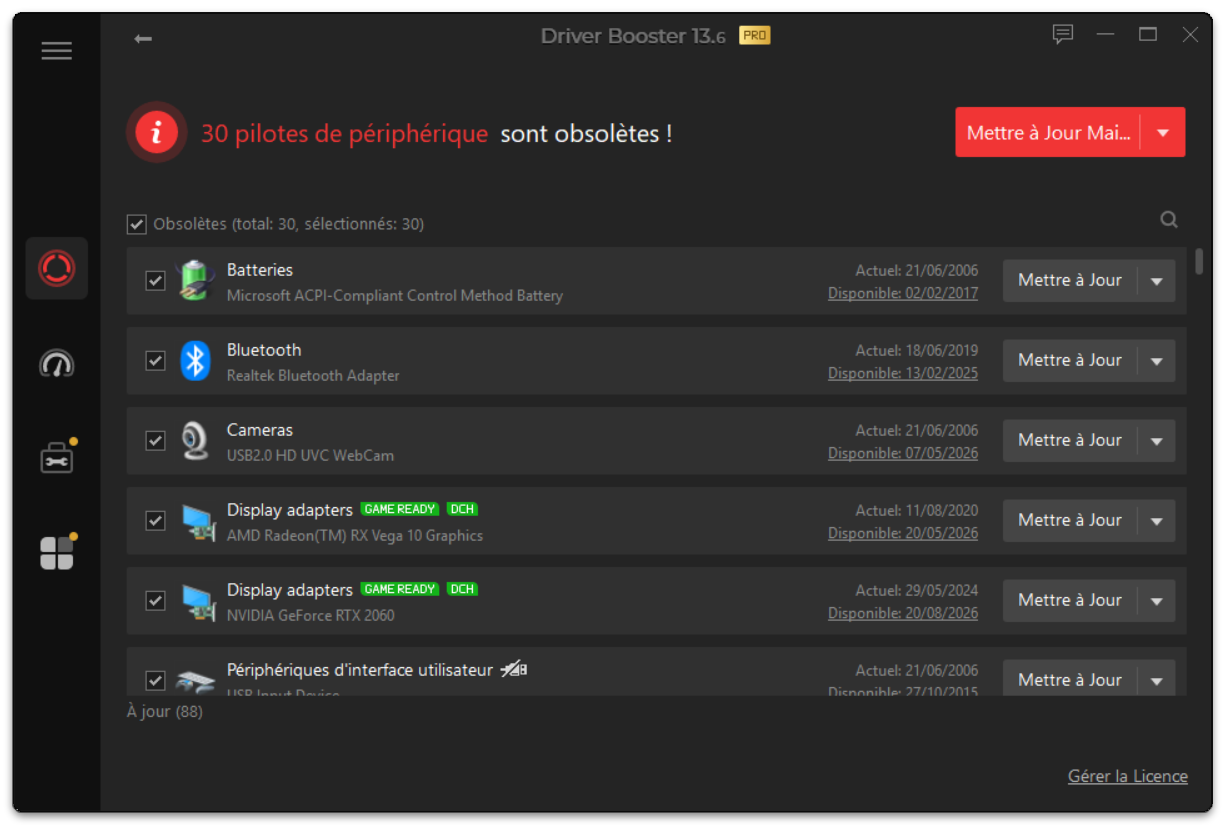Open the Gérer la Licence link
The image size is (1225, 825).
click(1128, 776)
